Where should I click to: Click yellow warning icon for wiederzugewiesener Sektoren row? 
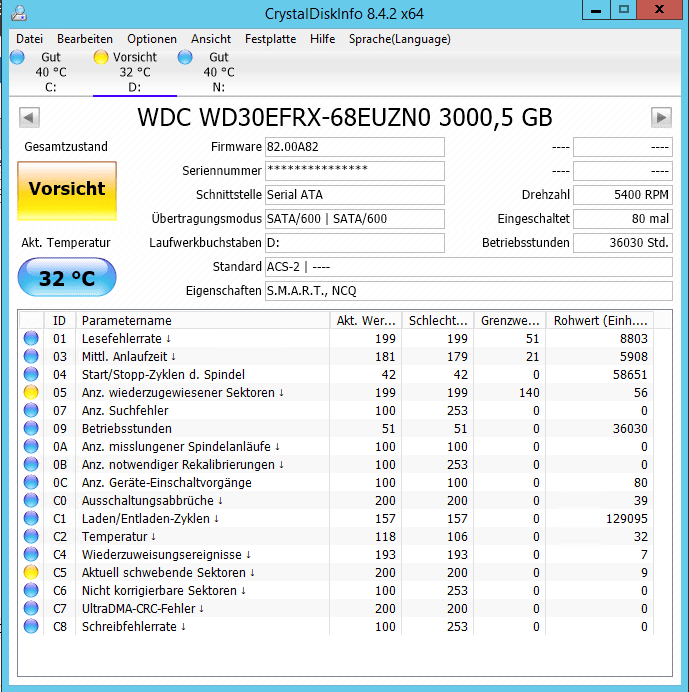pyautogui.click(x=31, y=392)
